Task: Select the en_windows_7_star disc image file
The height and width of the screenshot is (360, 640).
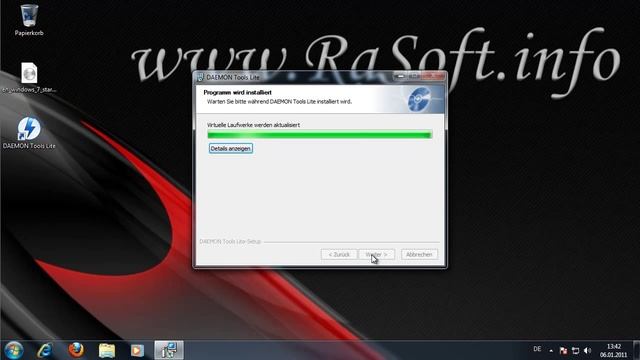Action: coord(29,78)
